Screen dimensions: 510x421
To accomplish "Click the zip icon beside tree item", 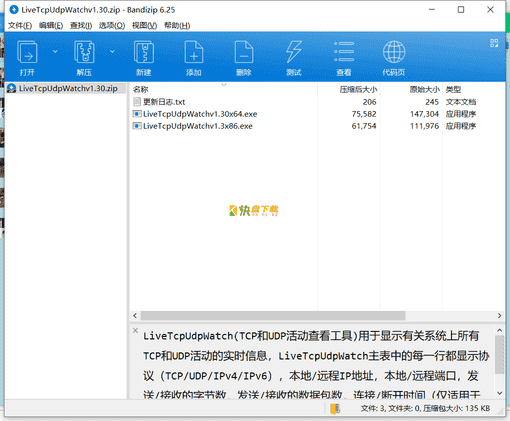I will tap(11, 88).
